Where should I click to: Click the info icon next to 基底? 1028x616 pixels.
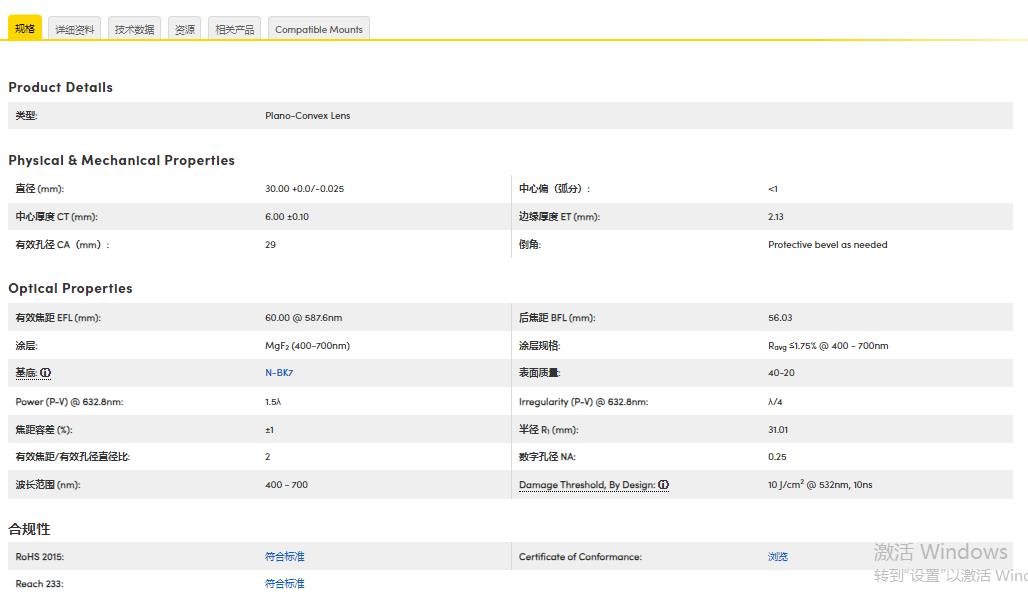(46, 373)
